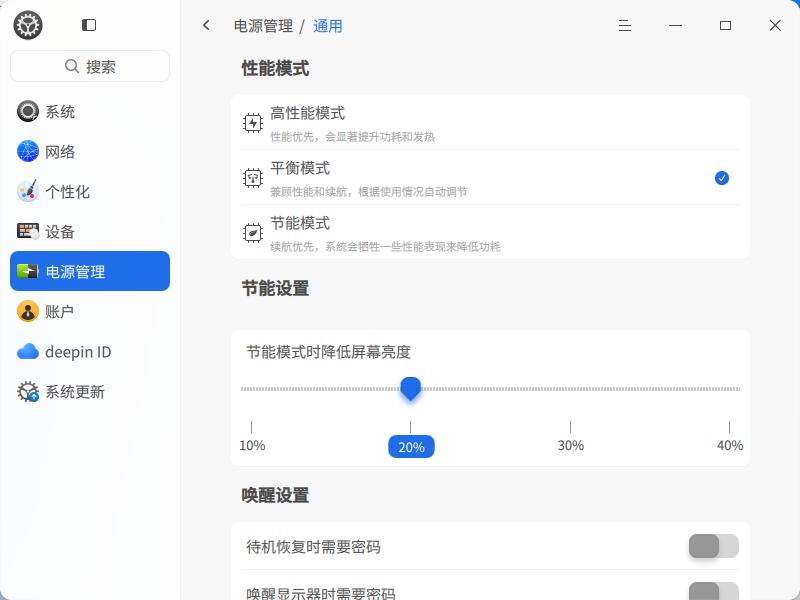800x600 pixels.
Task: Click the 平衡模式 blue checkmark
Action: (x=721, y=178)
